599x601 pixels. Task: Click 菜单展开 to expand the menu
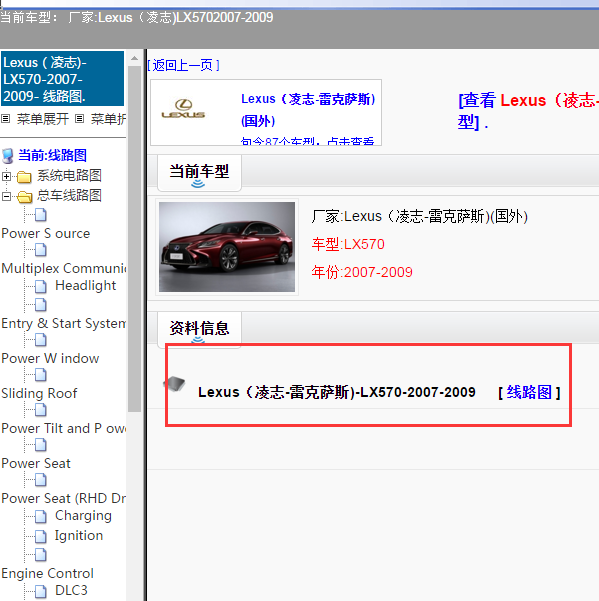pos(43,119)
